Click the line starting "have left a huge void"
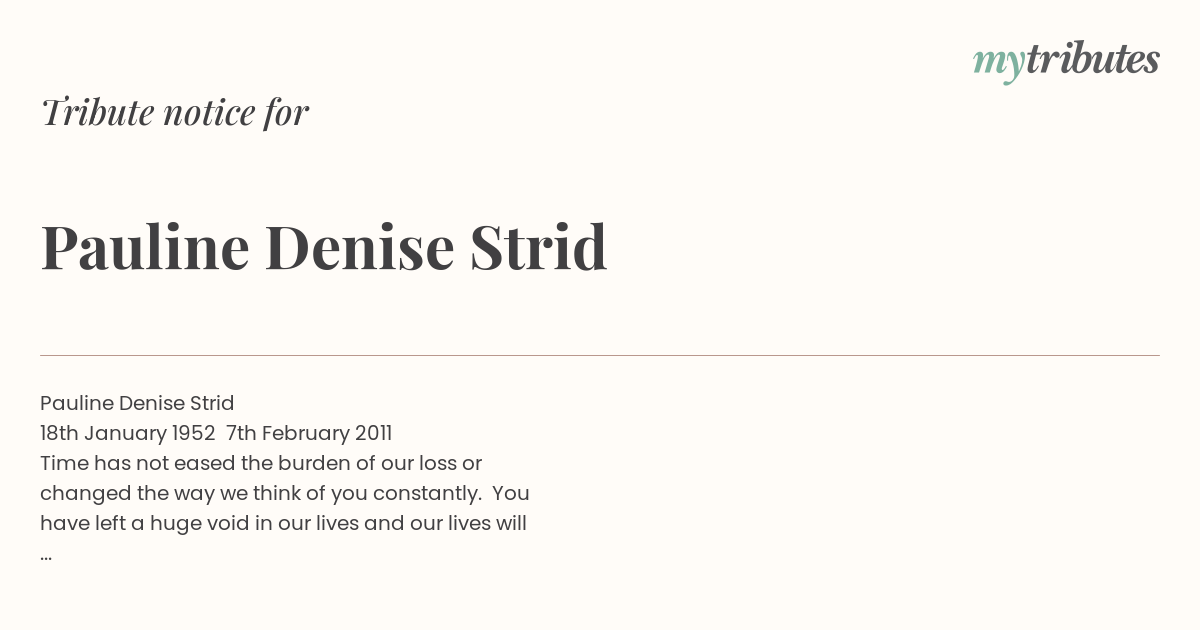This screenshot has height=630, width=1200. (283, 523)
